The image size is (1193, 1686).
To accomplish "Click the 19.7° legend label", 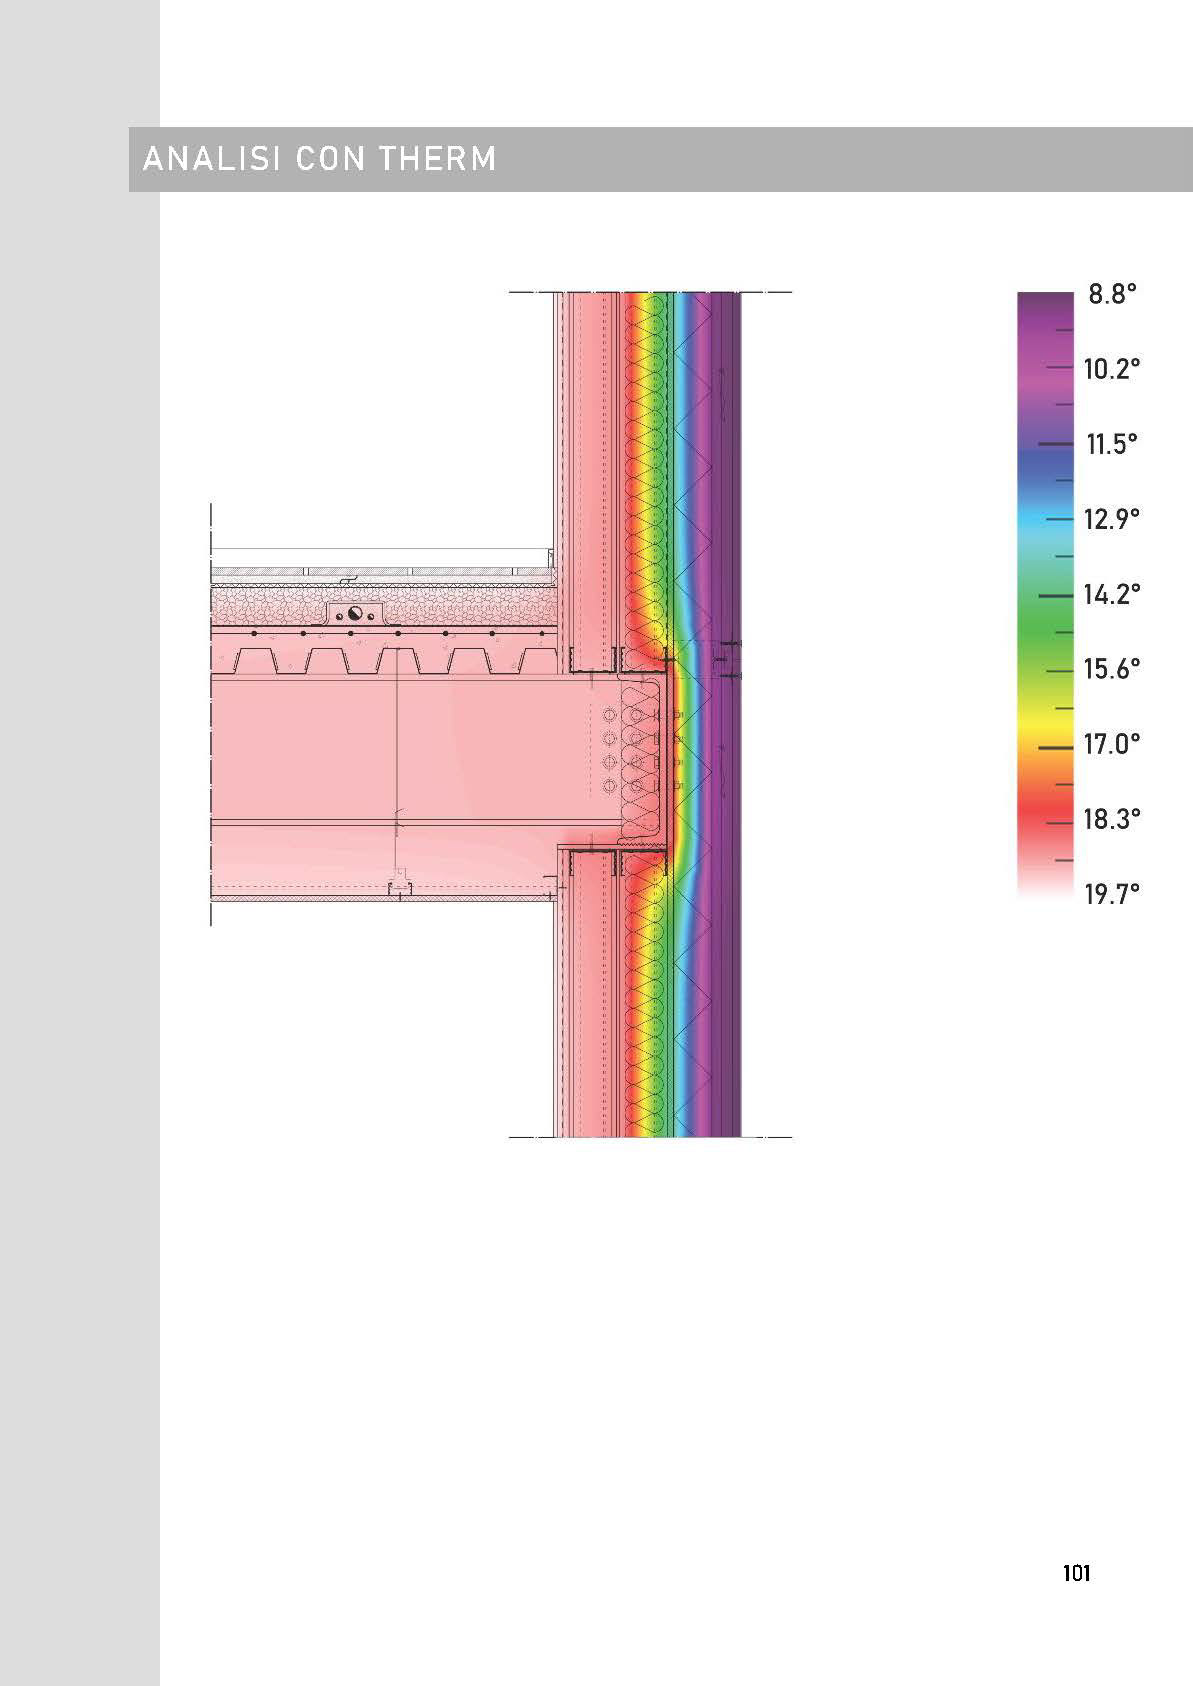I will point(1112,894).
